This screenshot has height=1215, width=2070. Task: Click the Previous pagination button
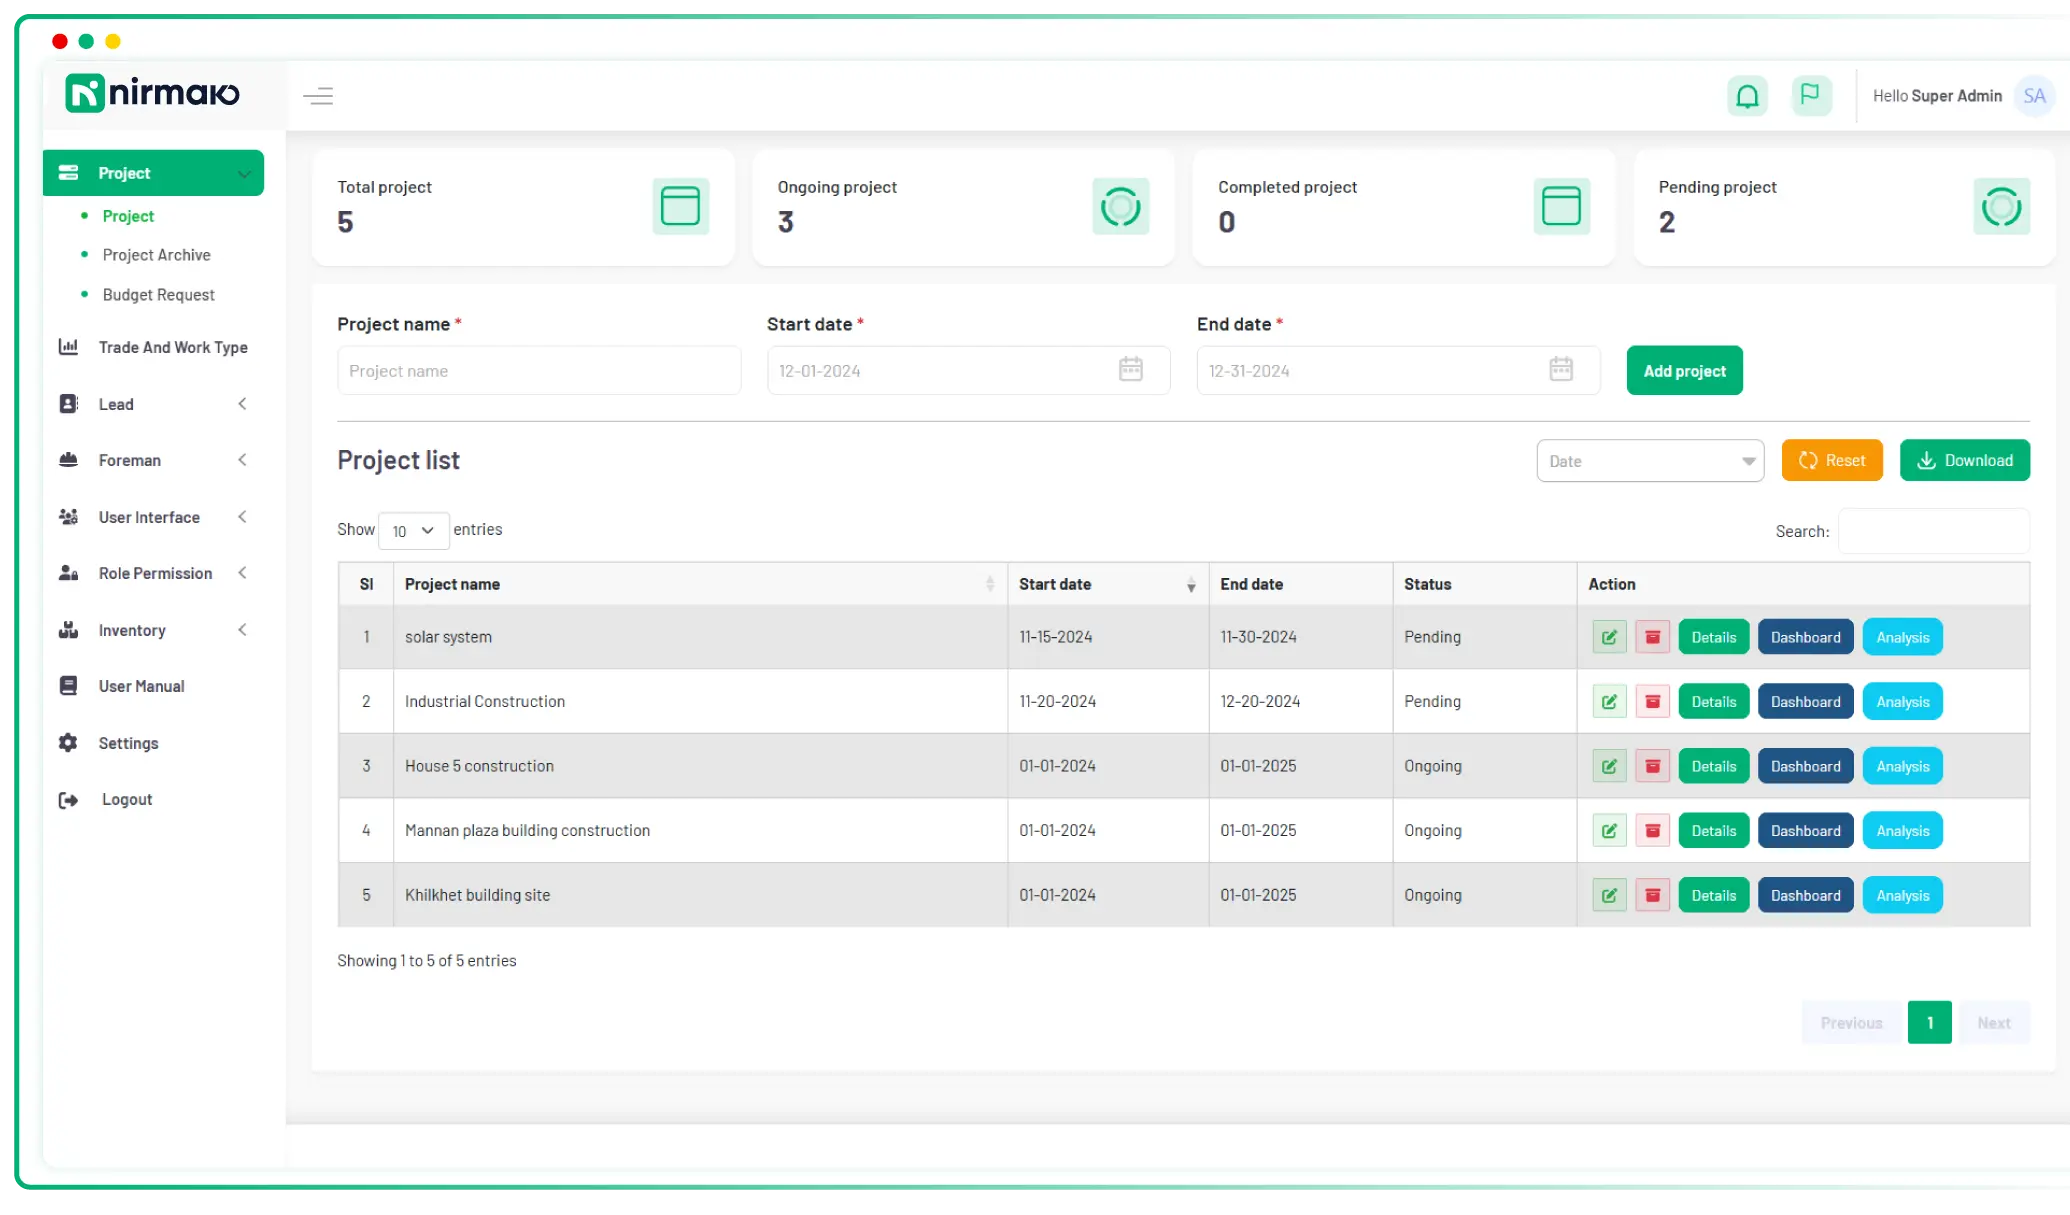pyautogui.click(x=1851, y=1023)
